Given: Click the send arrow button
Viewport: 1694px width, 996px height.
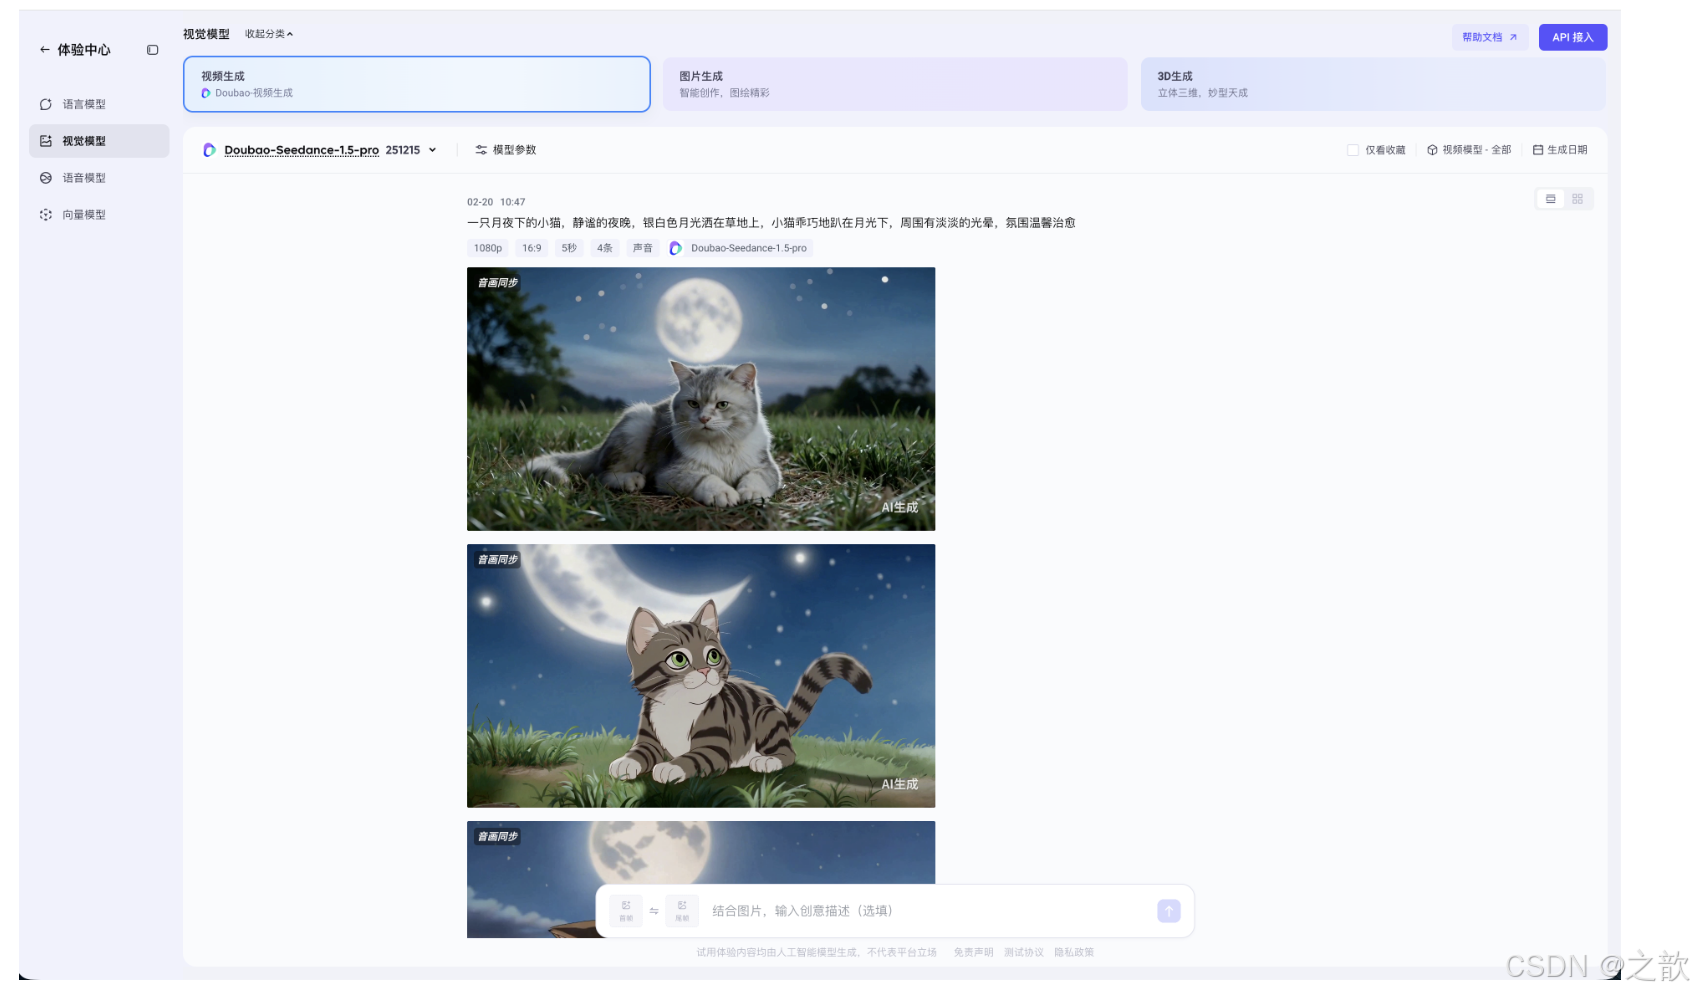Looking at the screenshot, I should click(x=1169, y=911).
